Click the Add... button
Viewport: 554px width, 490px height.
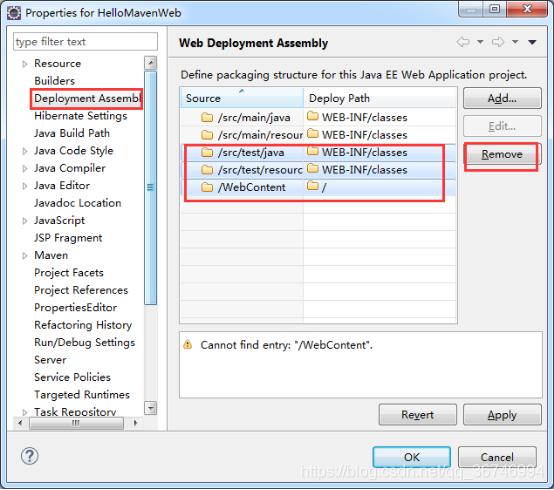point(502,98)
